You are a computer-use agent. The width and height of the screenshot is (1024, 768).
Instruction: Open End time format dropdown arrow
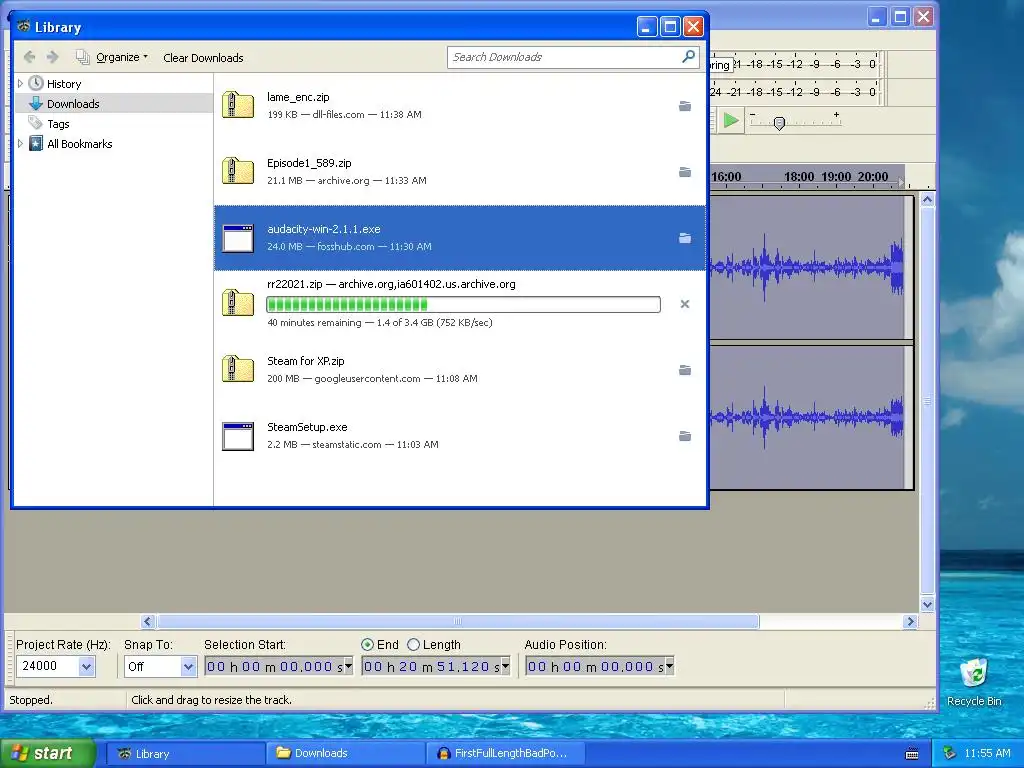[505, 666]
